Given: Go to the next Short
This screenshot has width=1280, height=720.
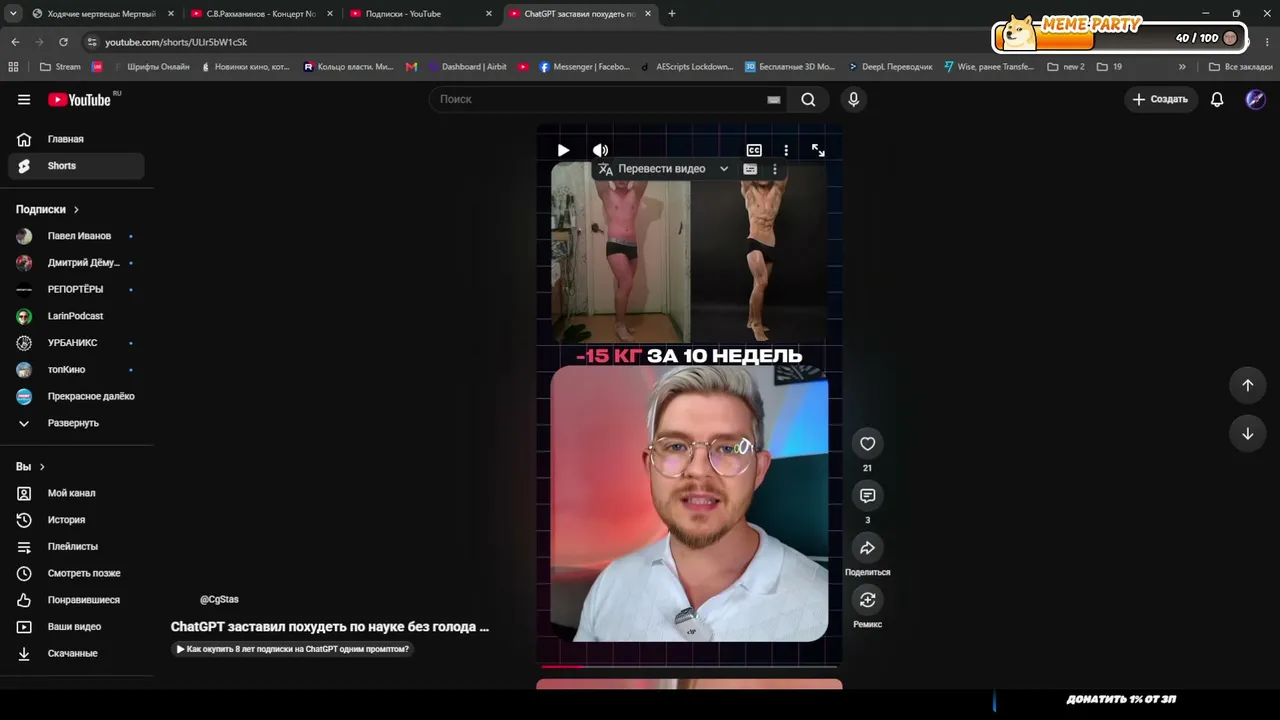Looking at the screenshot, I should click(1247, 433).
